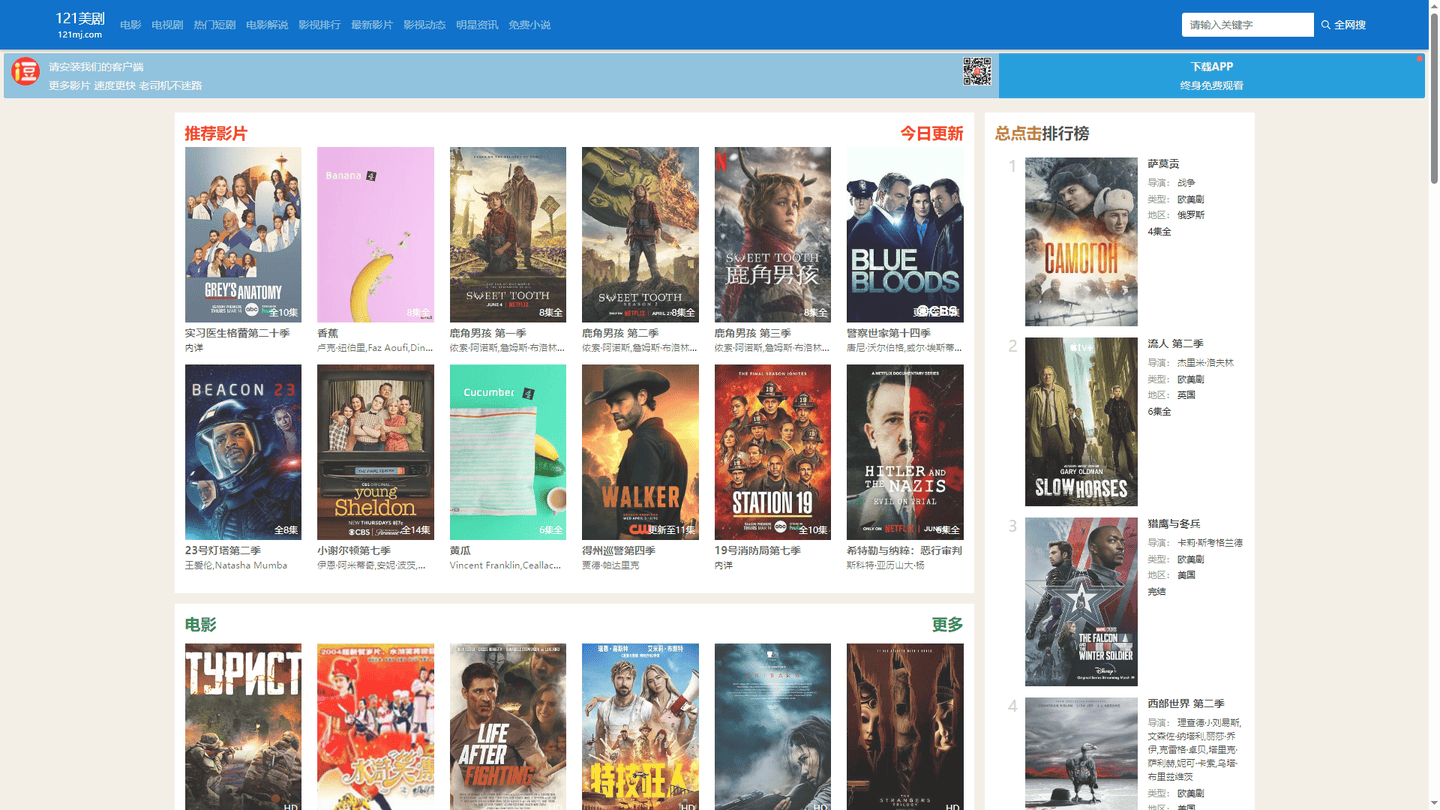Image resolution: width=1440 pixels, height=810 pixels.
Task: Focus the keyword search input field
Action: (x=1248, y=25)
